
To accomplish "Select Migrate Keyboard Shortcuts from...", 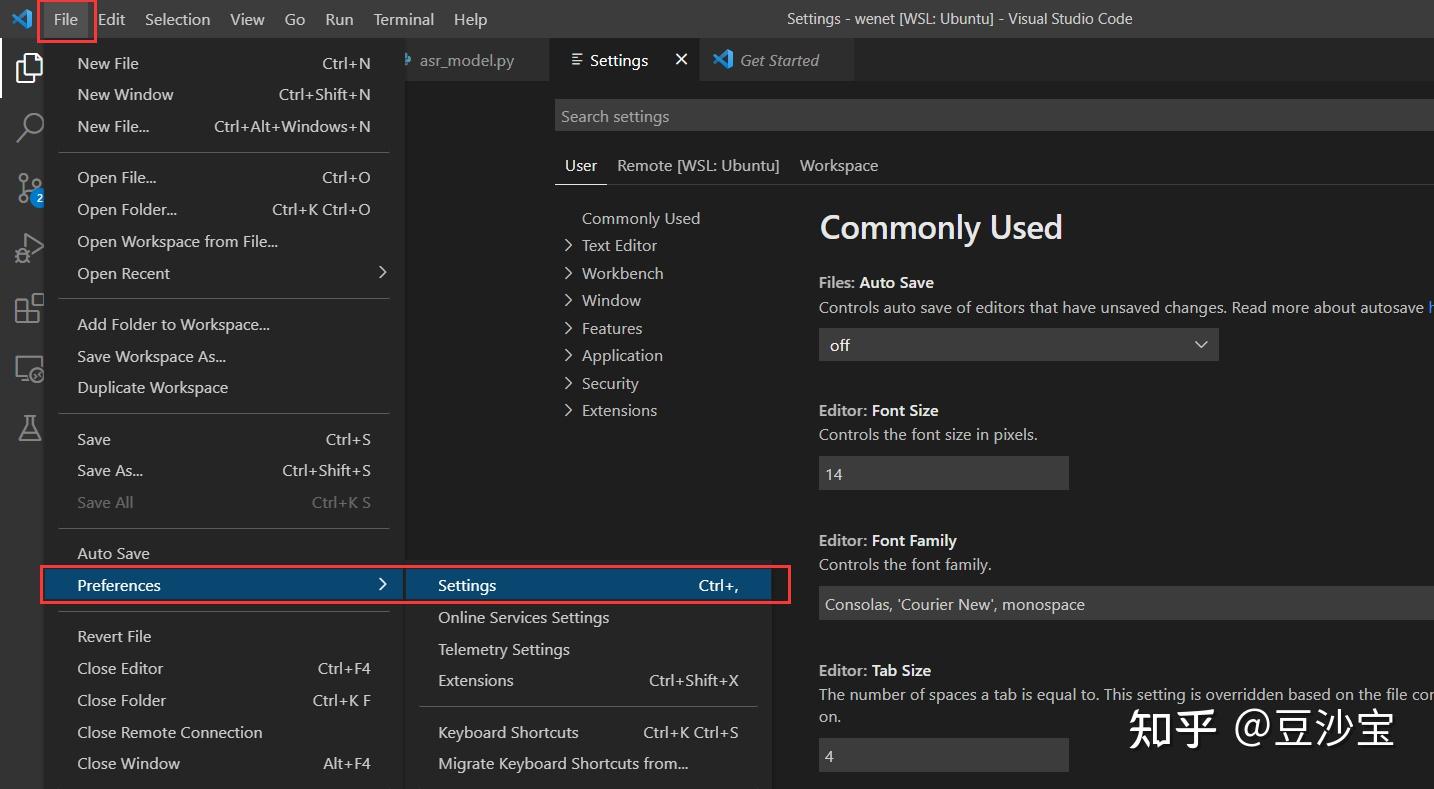I will [x=588, y=763].
